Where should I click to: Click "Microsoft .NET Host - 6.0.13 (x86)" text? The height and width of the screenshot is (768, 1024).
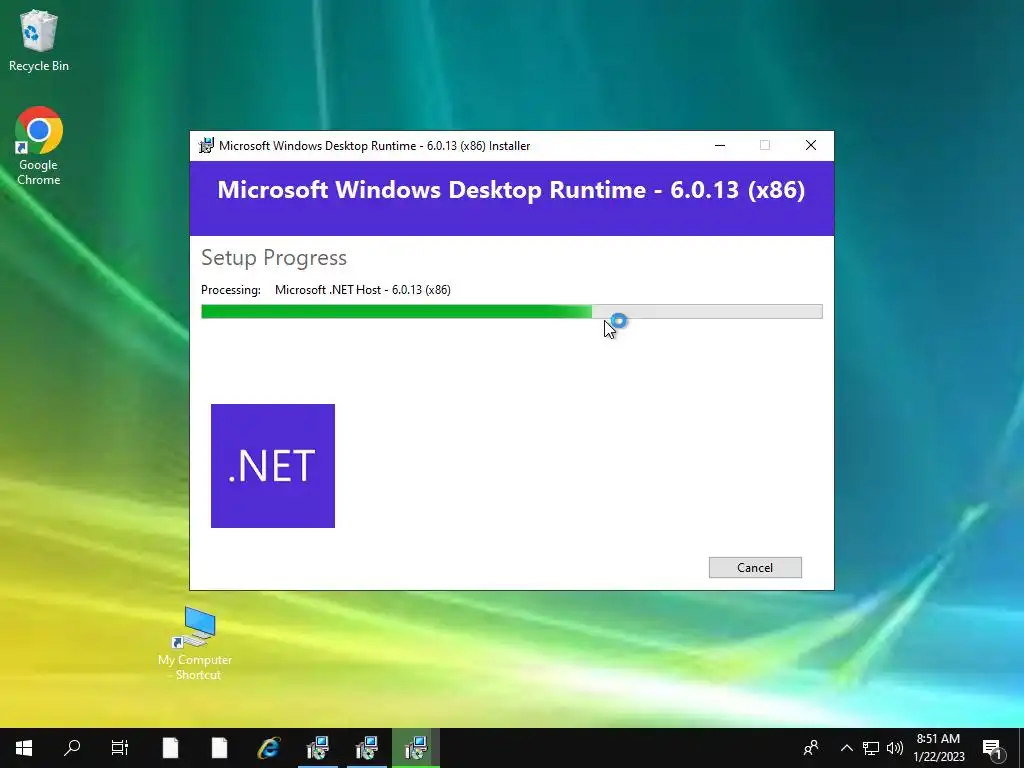[x=362, y=290]
